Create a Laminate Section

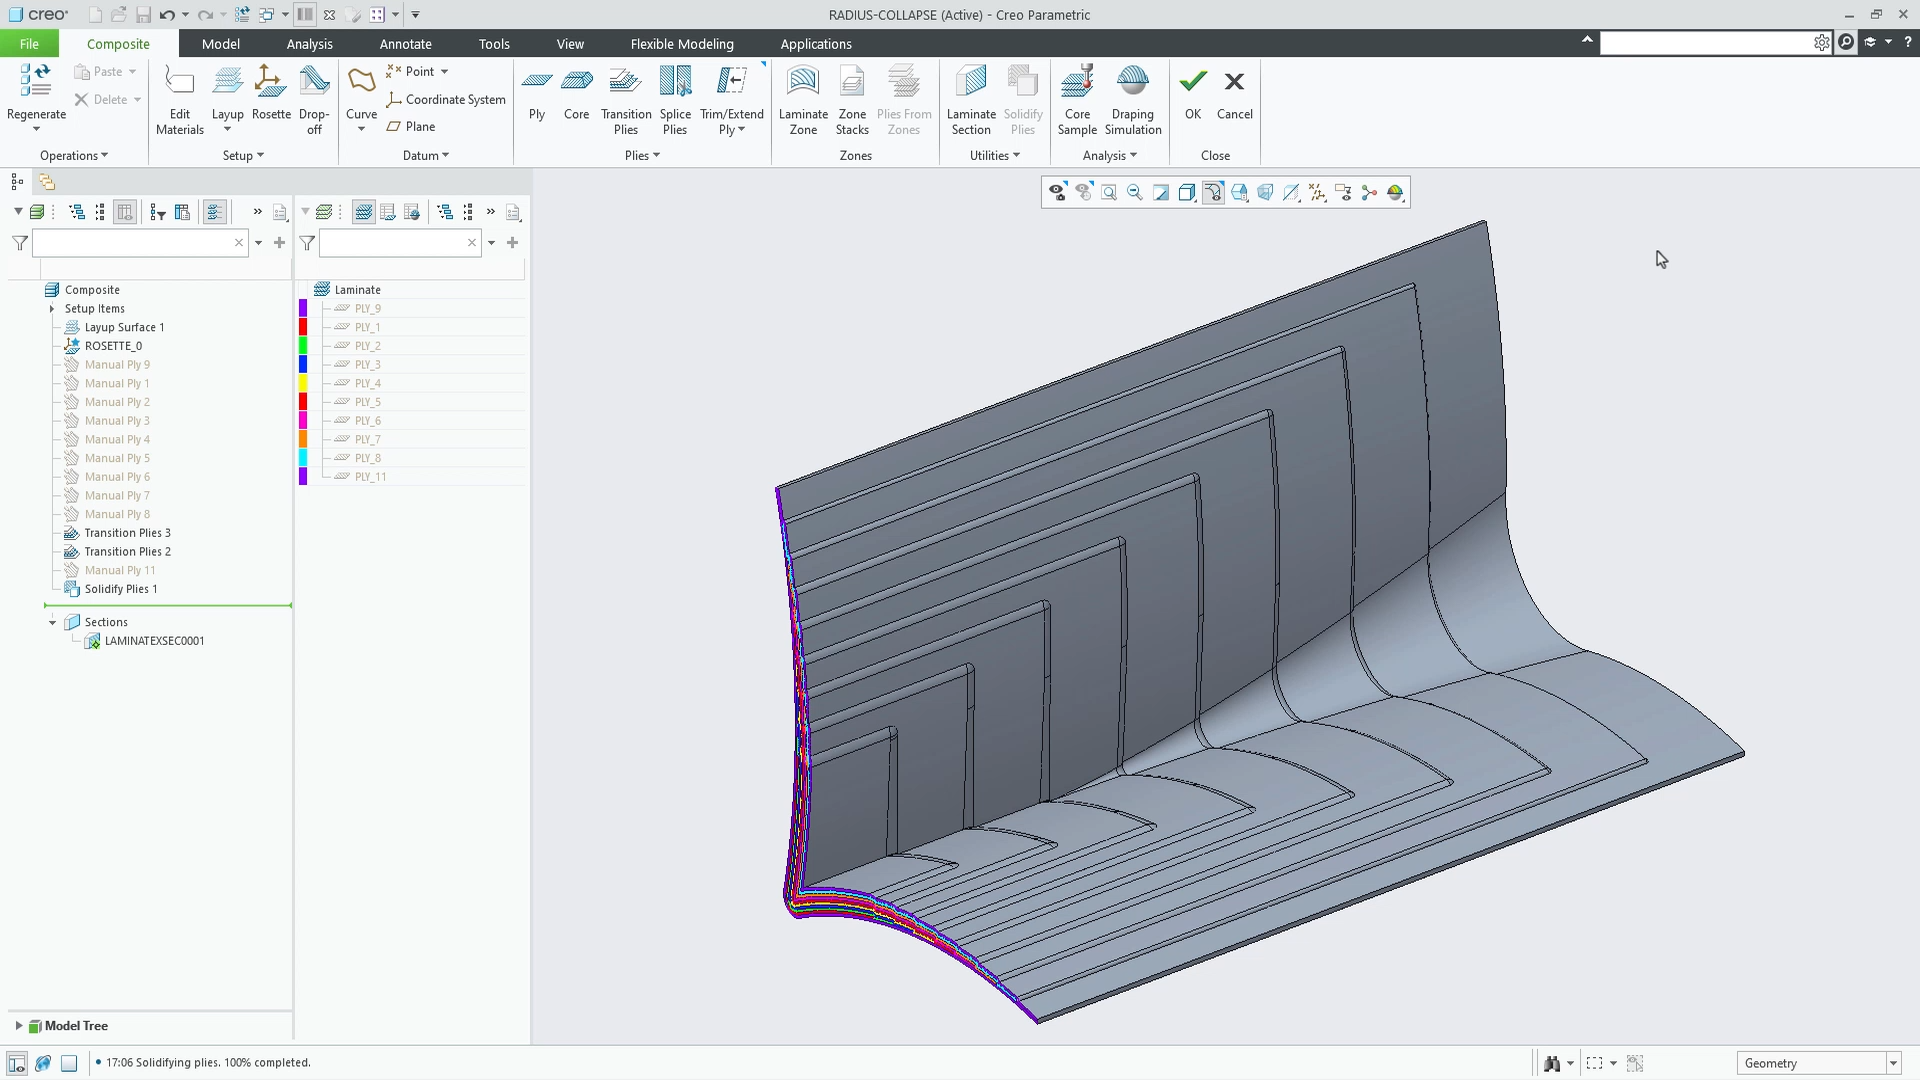(x=971, y=99)
